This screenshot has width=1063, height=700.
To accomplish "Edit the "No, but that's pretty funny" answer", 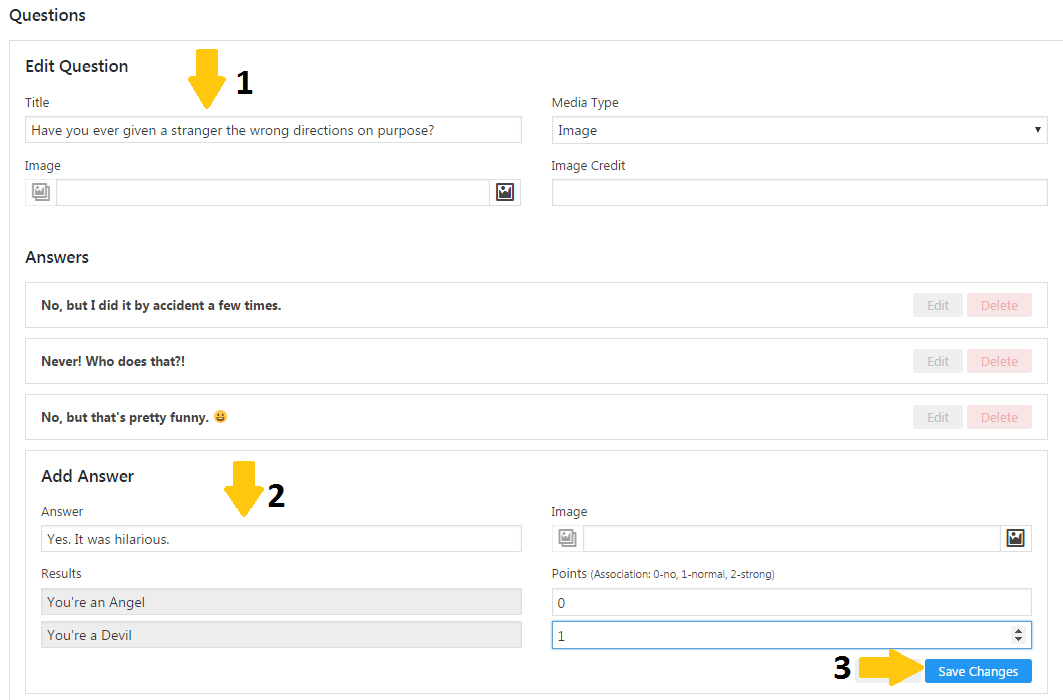I will click(x=937, y=417).
